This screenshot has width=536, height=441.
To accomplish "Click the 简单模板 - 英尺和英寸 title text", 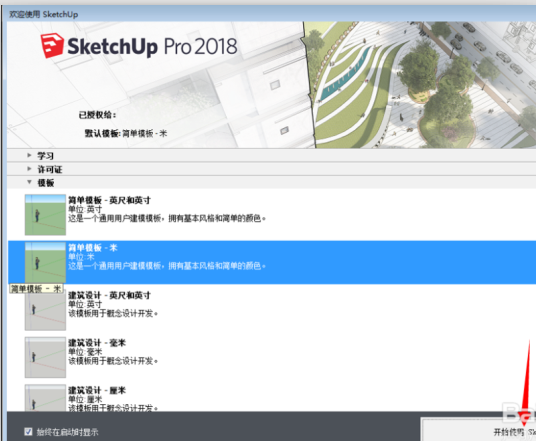I will point(109,200).
